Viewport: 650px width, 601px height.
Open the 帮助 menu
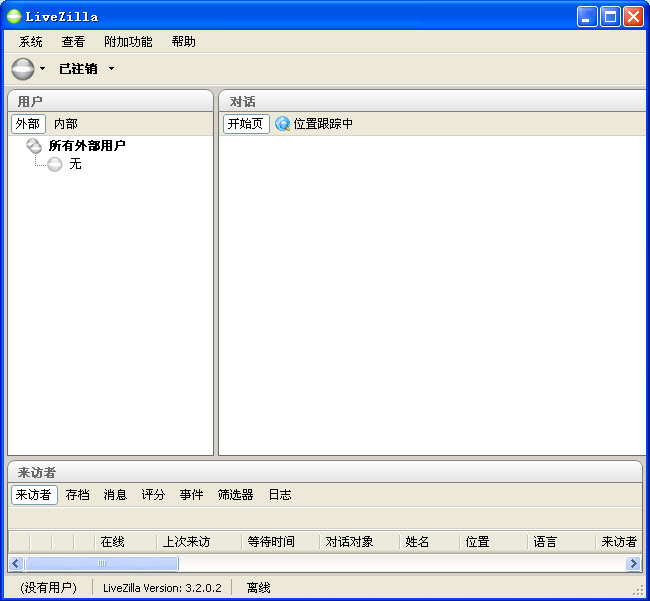184,41
